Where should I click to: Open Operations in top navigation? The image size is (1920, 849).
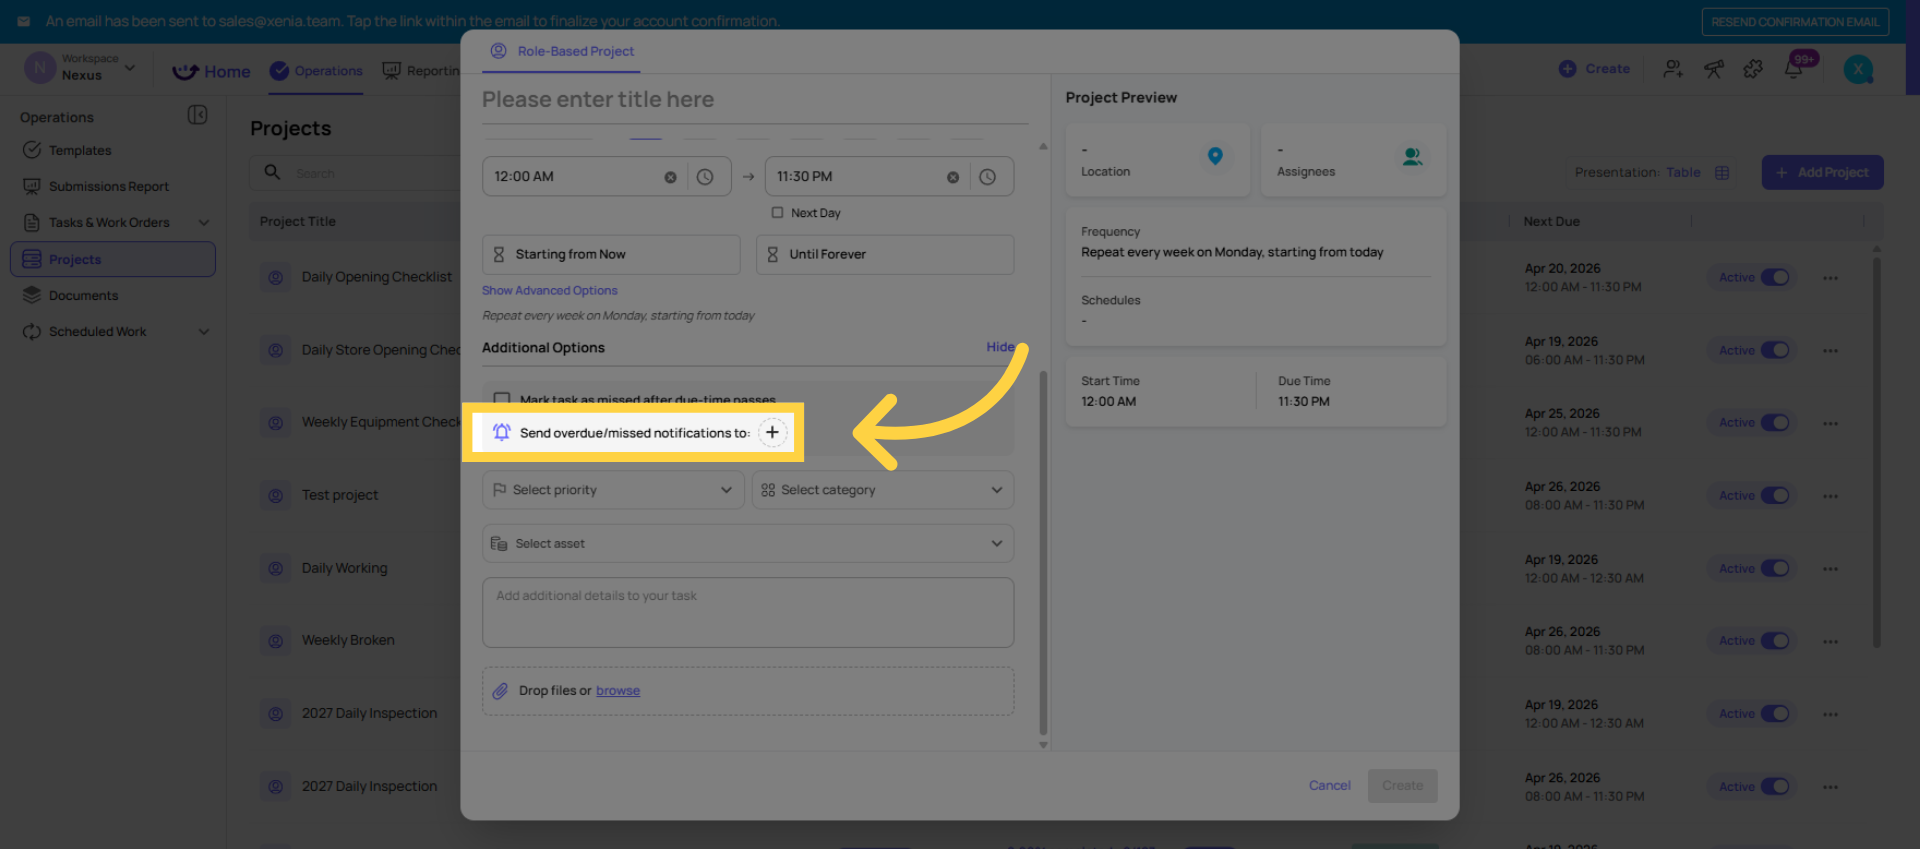[x=316, y=71]
